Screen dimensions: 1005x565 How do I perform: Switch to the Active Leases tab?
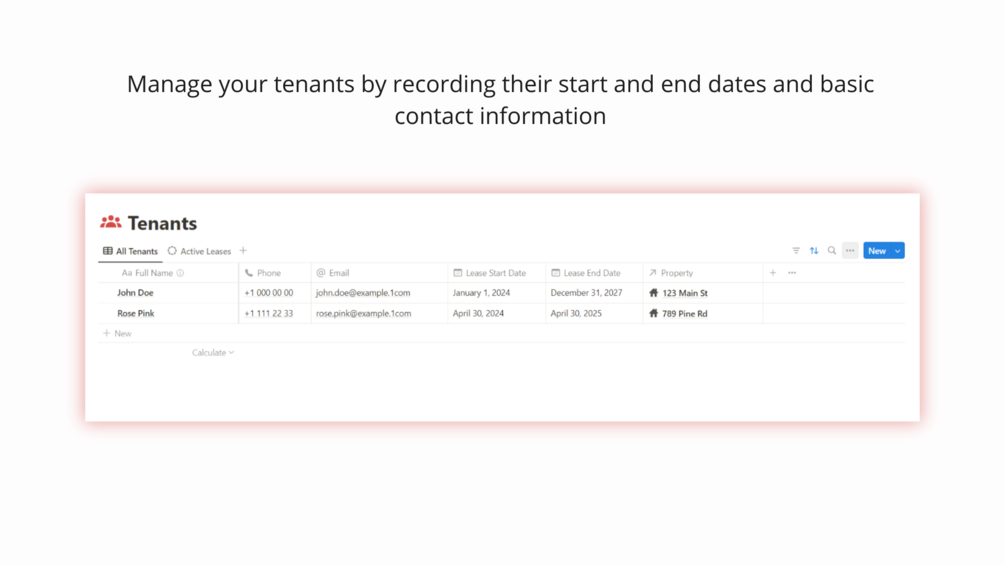[x=199, y=251]
